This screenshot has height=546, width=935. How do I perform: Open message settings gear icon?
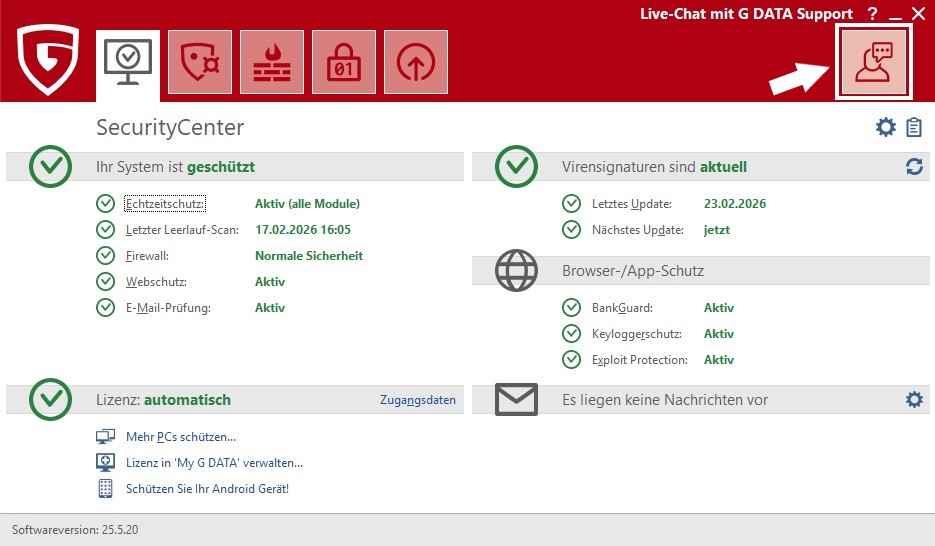point(914,399)
